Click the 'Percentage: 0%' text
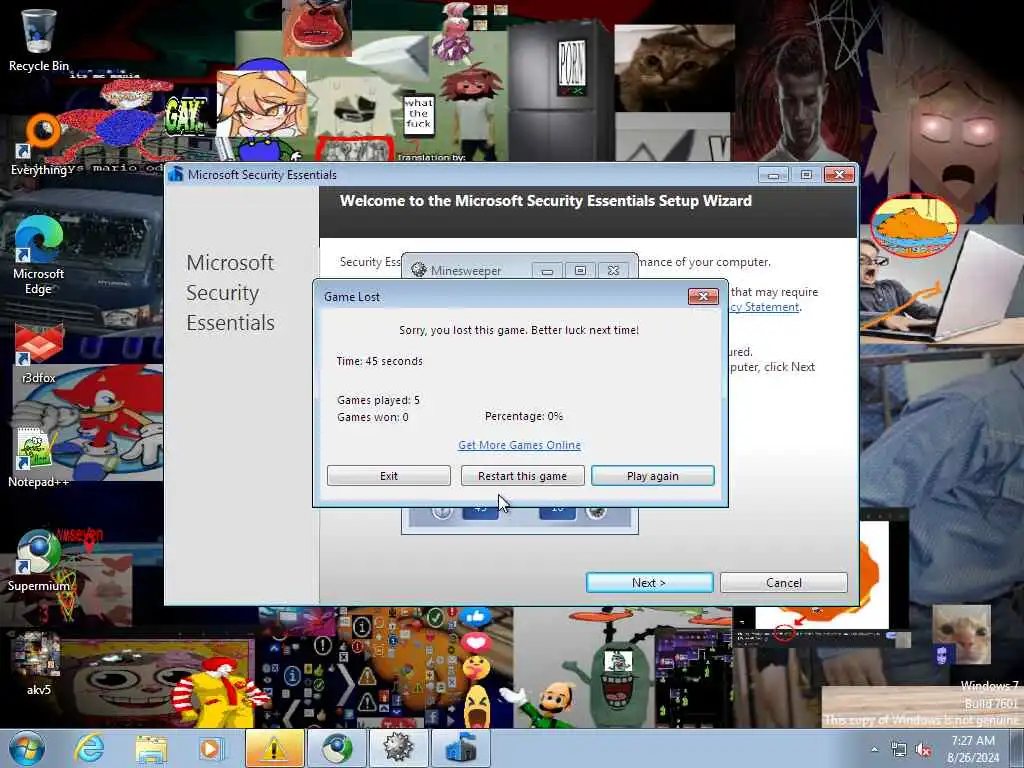 point(524,416)
